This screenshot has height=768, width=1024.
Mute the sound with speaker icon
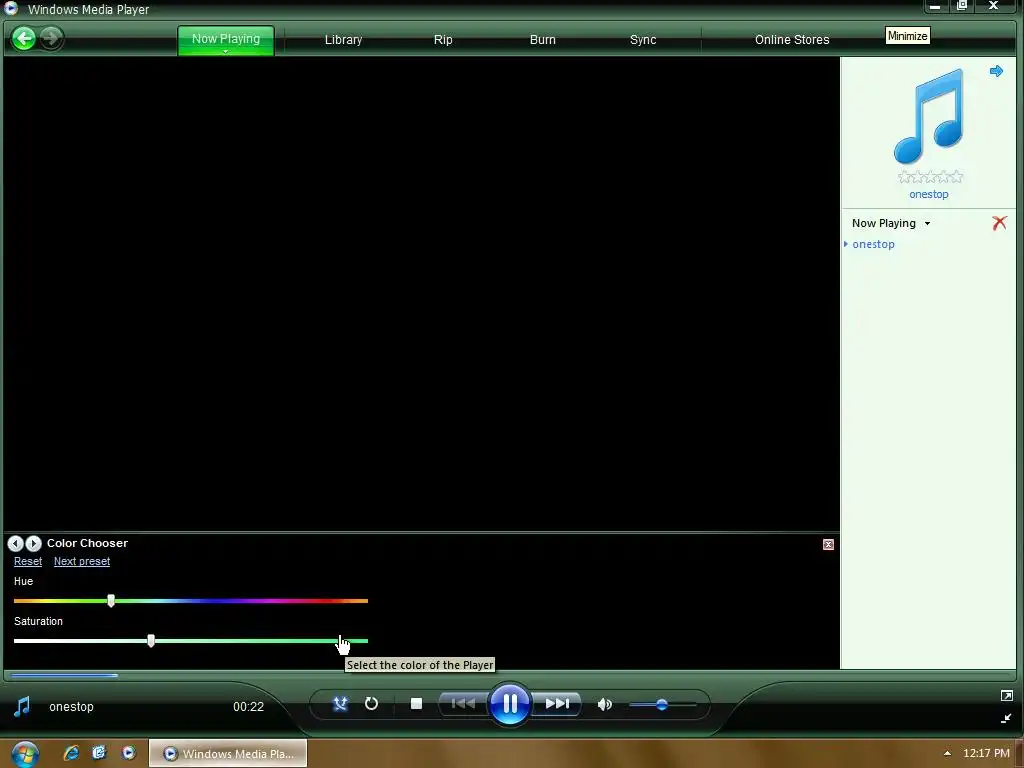pyautogui.click(x=605, y=705)
